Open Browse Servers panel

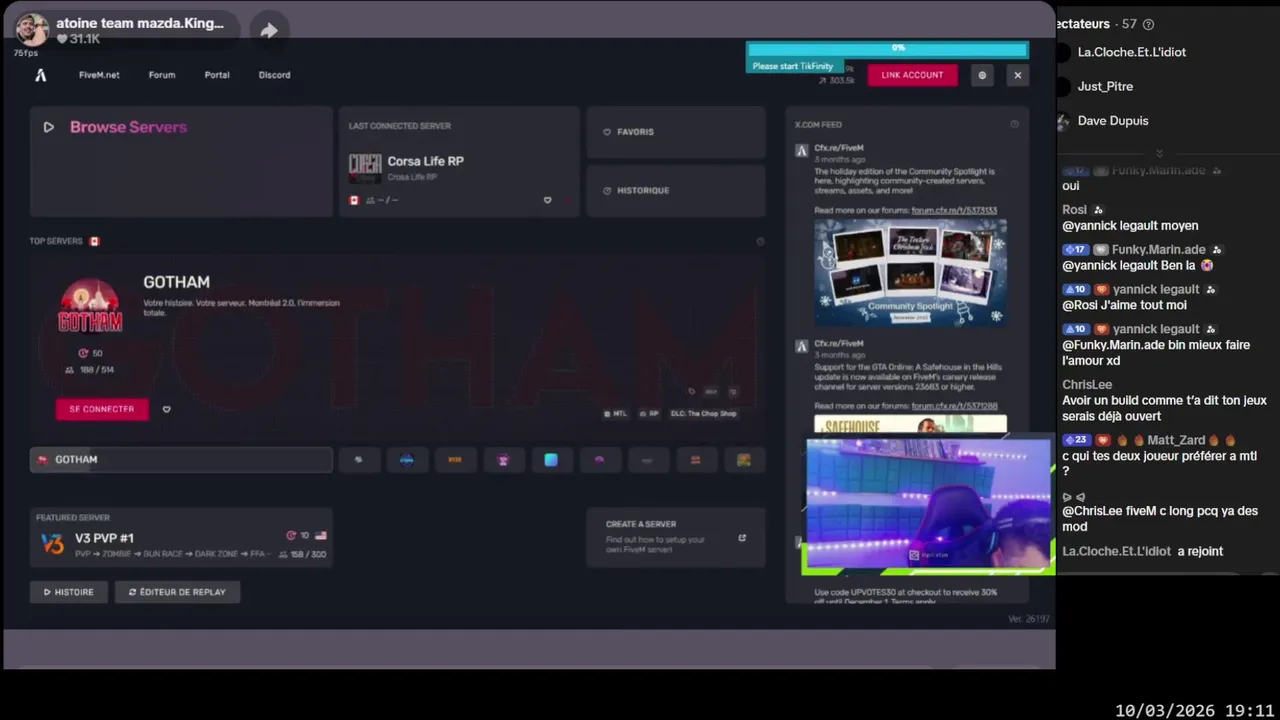pos(181,161)
